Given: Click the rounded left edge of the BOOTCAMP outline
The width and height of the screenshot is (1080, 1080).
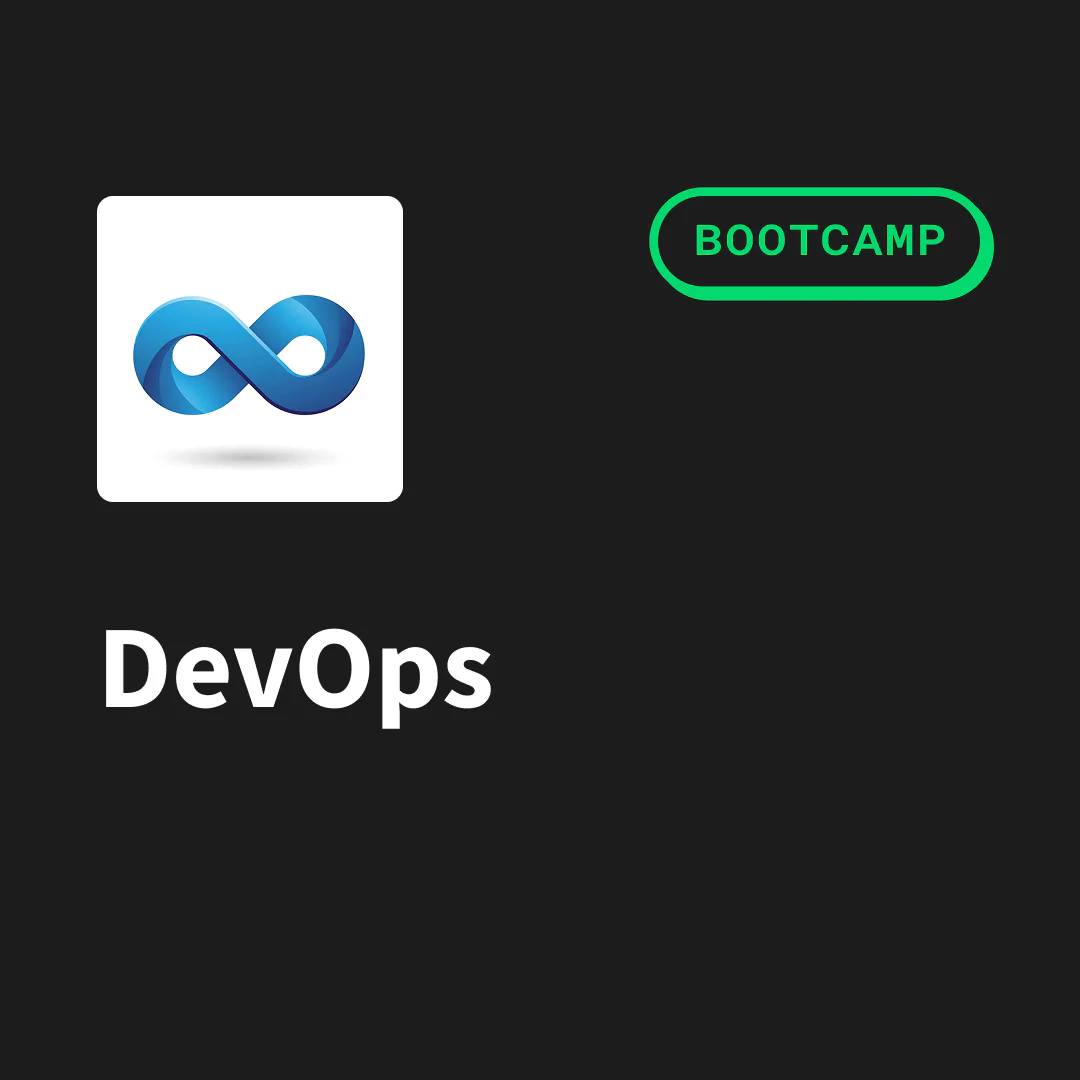Looking at the screenshot, I should 656,242.
